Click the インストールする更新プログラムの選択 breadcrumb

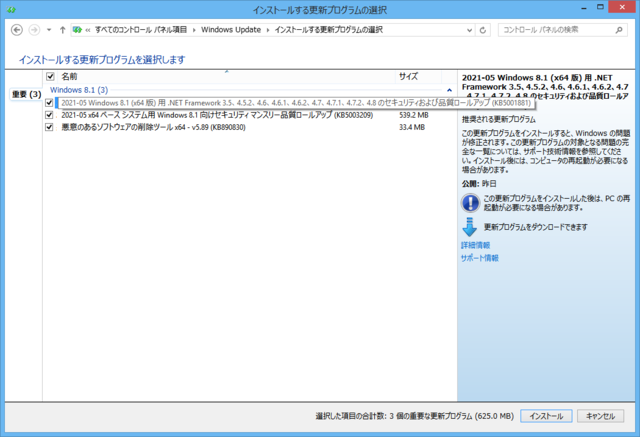coord(329,30)
